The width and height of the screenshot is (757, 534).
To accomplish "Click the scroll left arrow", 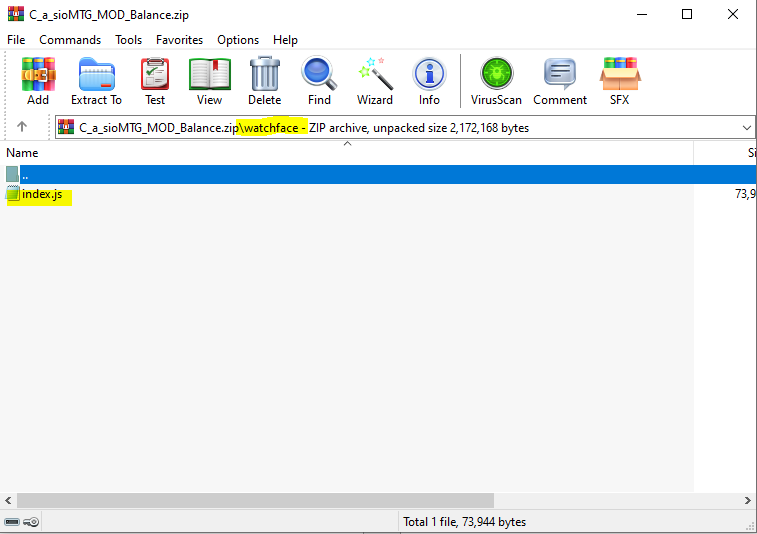I will (8, 500).
